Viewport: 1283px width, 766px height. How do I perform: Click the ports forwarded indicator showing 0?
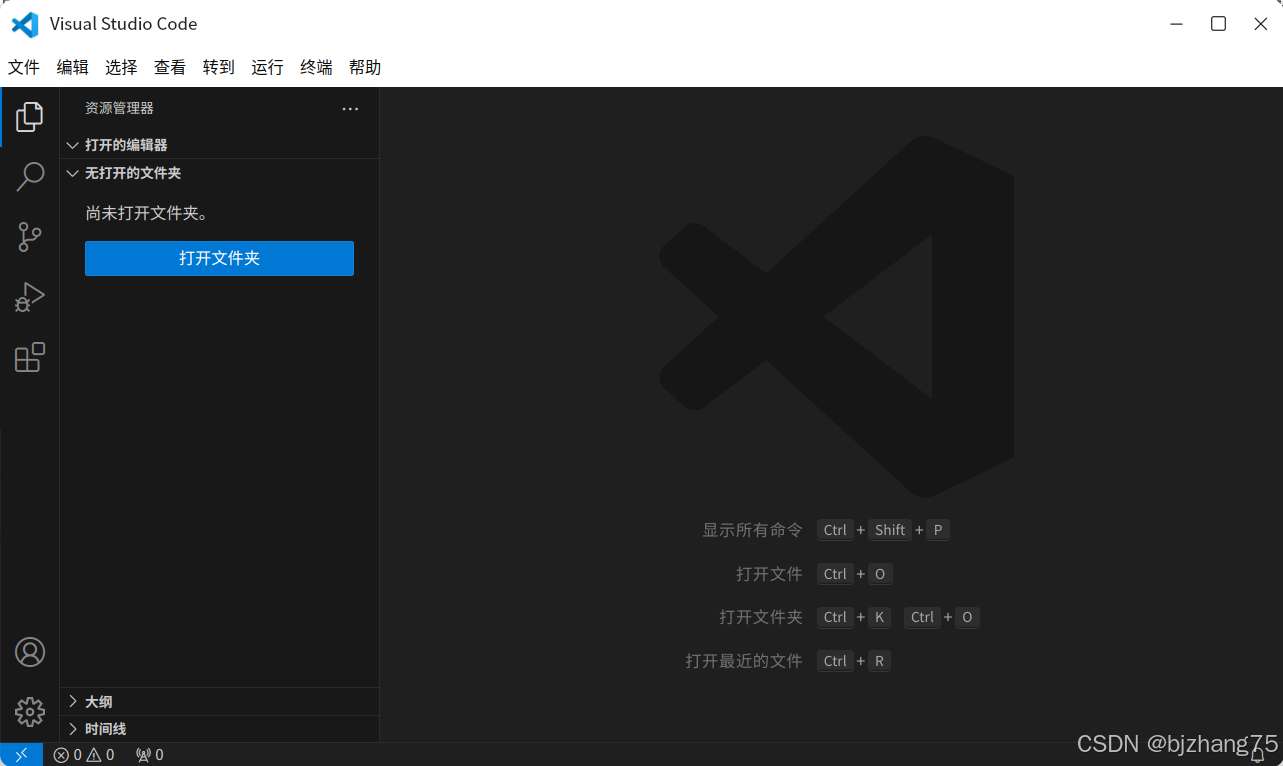click(x=149, y=755)
